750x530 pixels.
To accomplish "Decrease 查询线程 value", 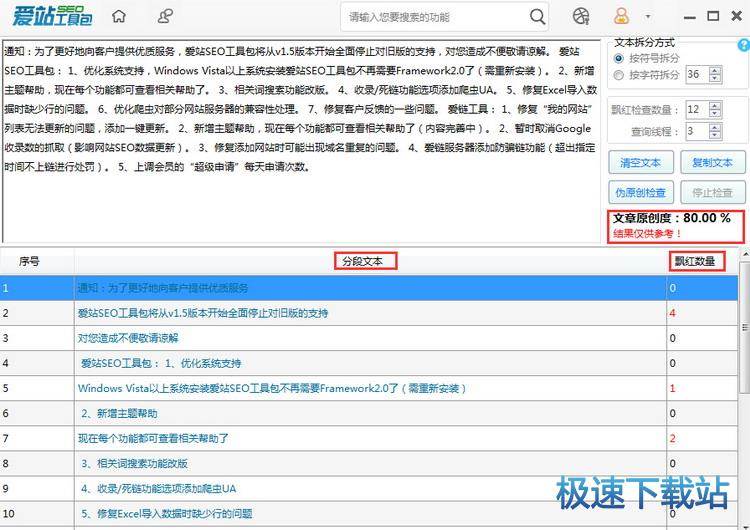I will click(x=715, y=135).
